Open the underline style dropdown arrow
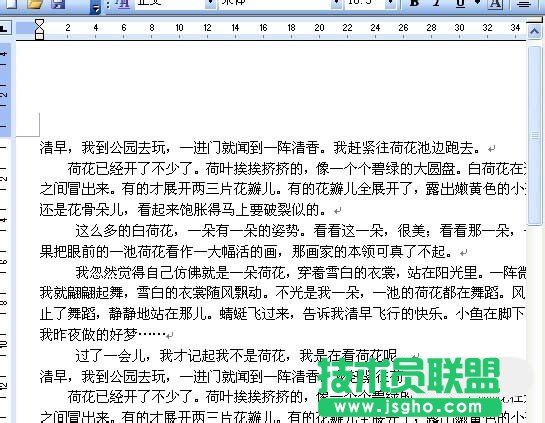 tap(478, 3)
